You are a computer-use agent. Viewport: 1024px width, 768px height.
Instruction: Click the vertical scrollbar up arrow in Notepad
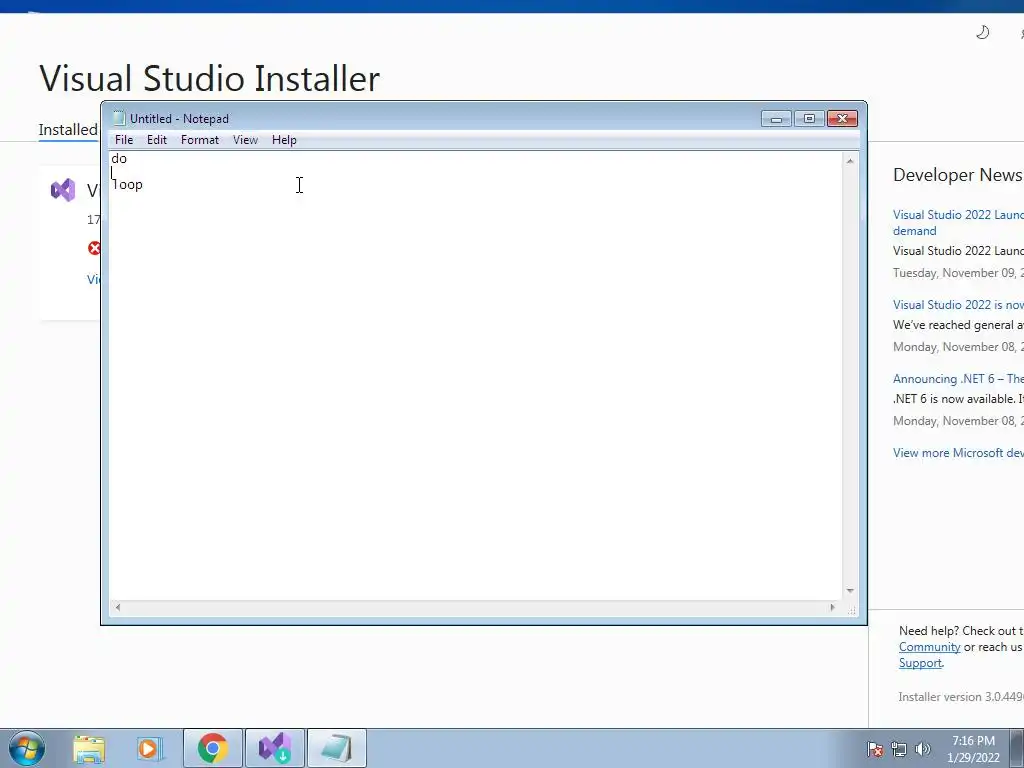click(850, 161)
